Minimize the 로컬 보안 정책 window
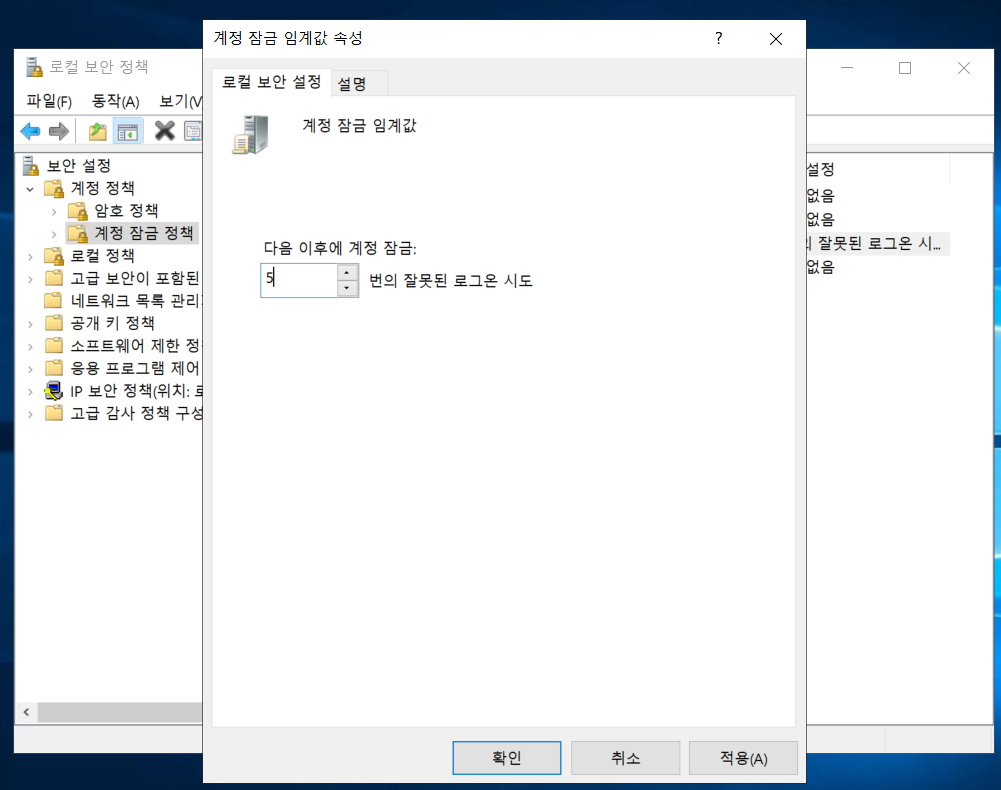Image resolution: width=1001 pixels, height=790 pixels. [x=847, y=68]
